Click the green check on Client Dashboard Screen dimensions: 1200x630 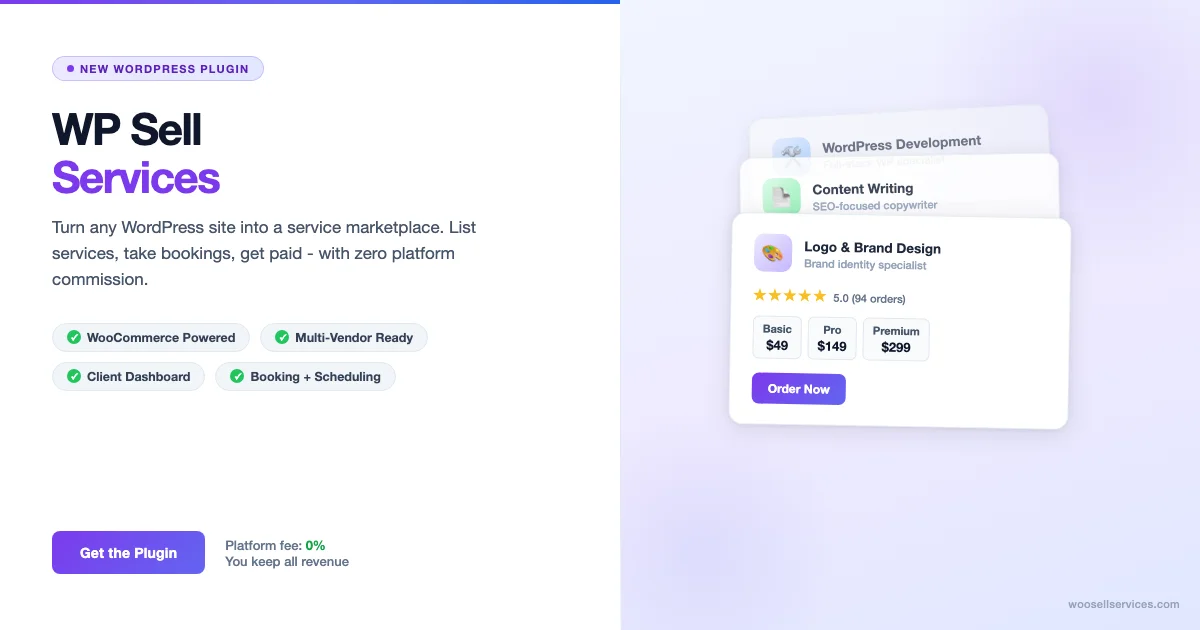pyautogui.click(x=74, y=377)
